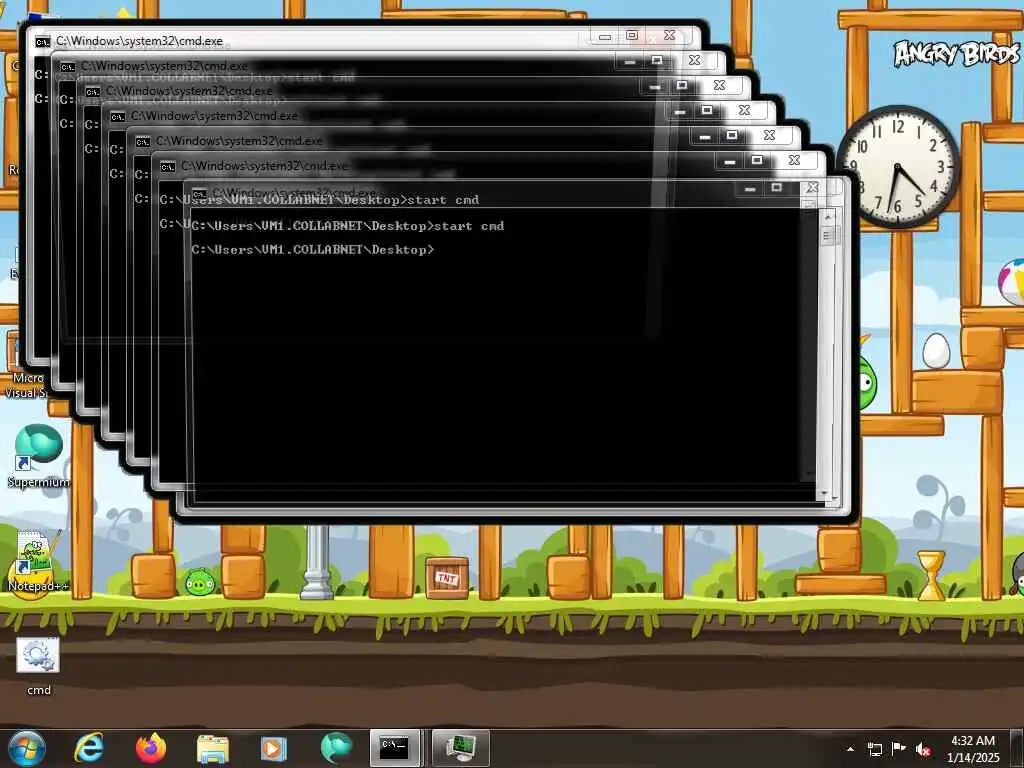Maximize the frontmost cmd window
Viewport: 1024px width, 768px height.
776,188
